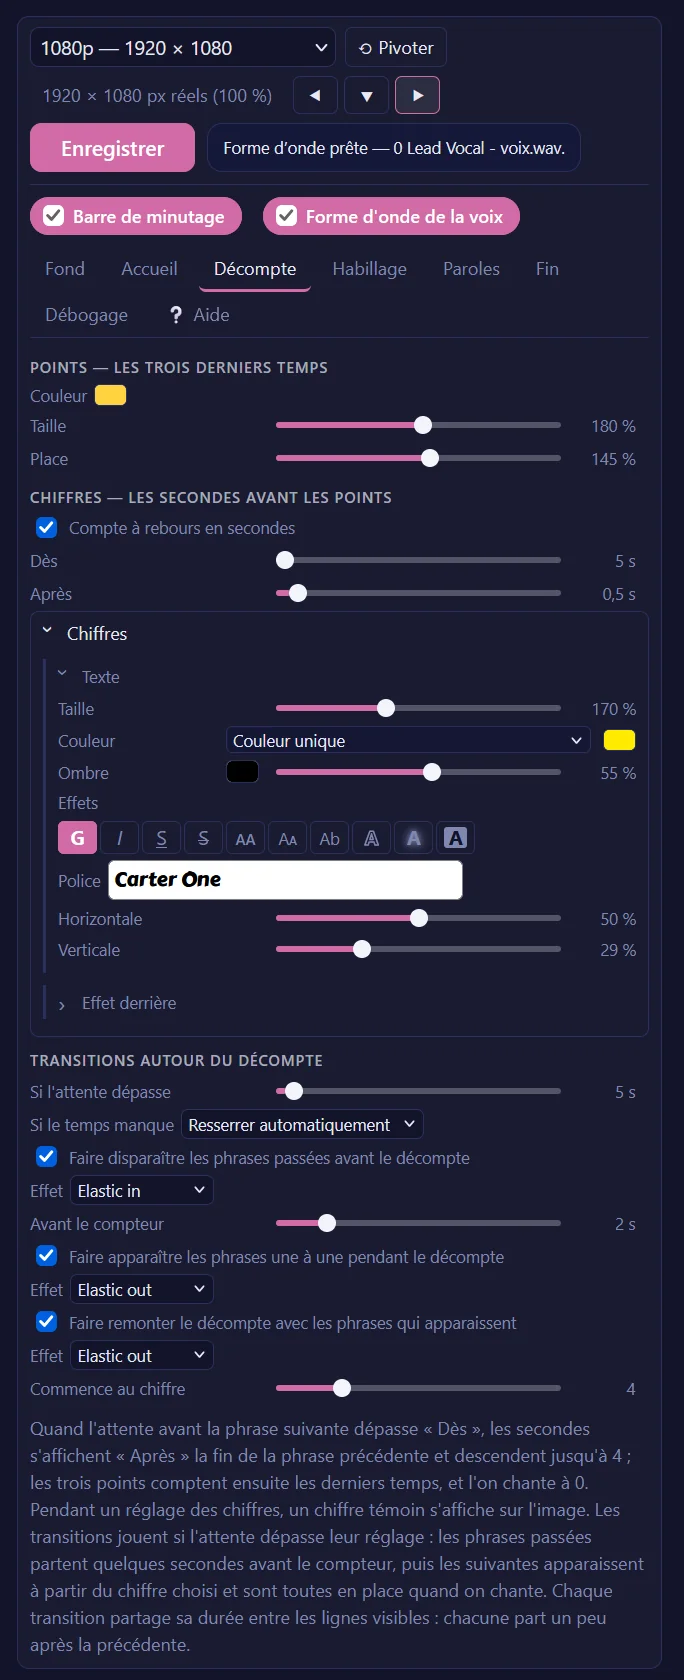
Task: Uncheck Compte à rebours en secondes
Action: (x=47, y=527)
